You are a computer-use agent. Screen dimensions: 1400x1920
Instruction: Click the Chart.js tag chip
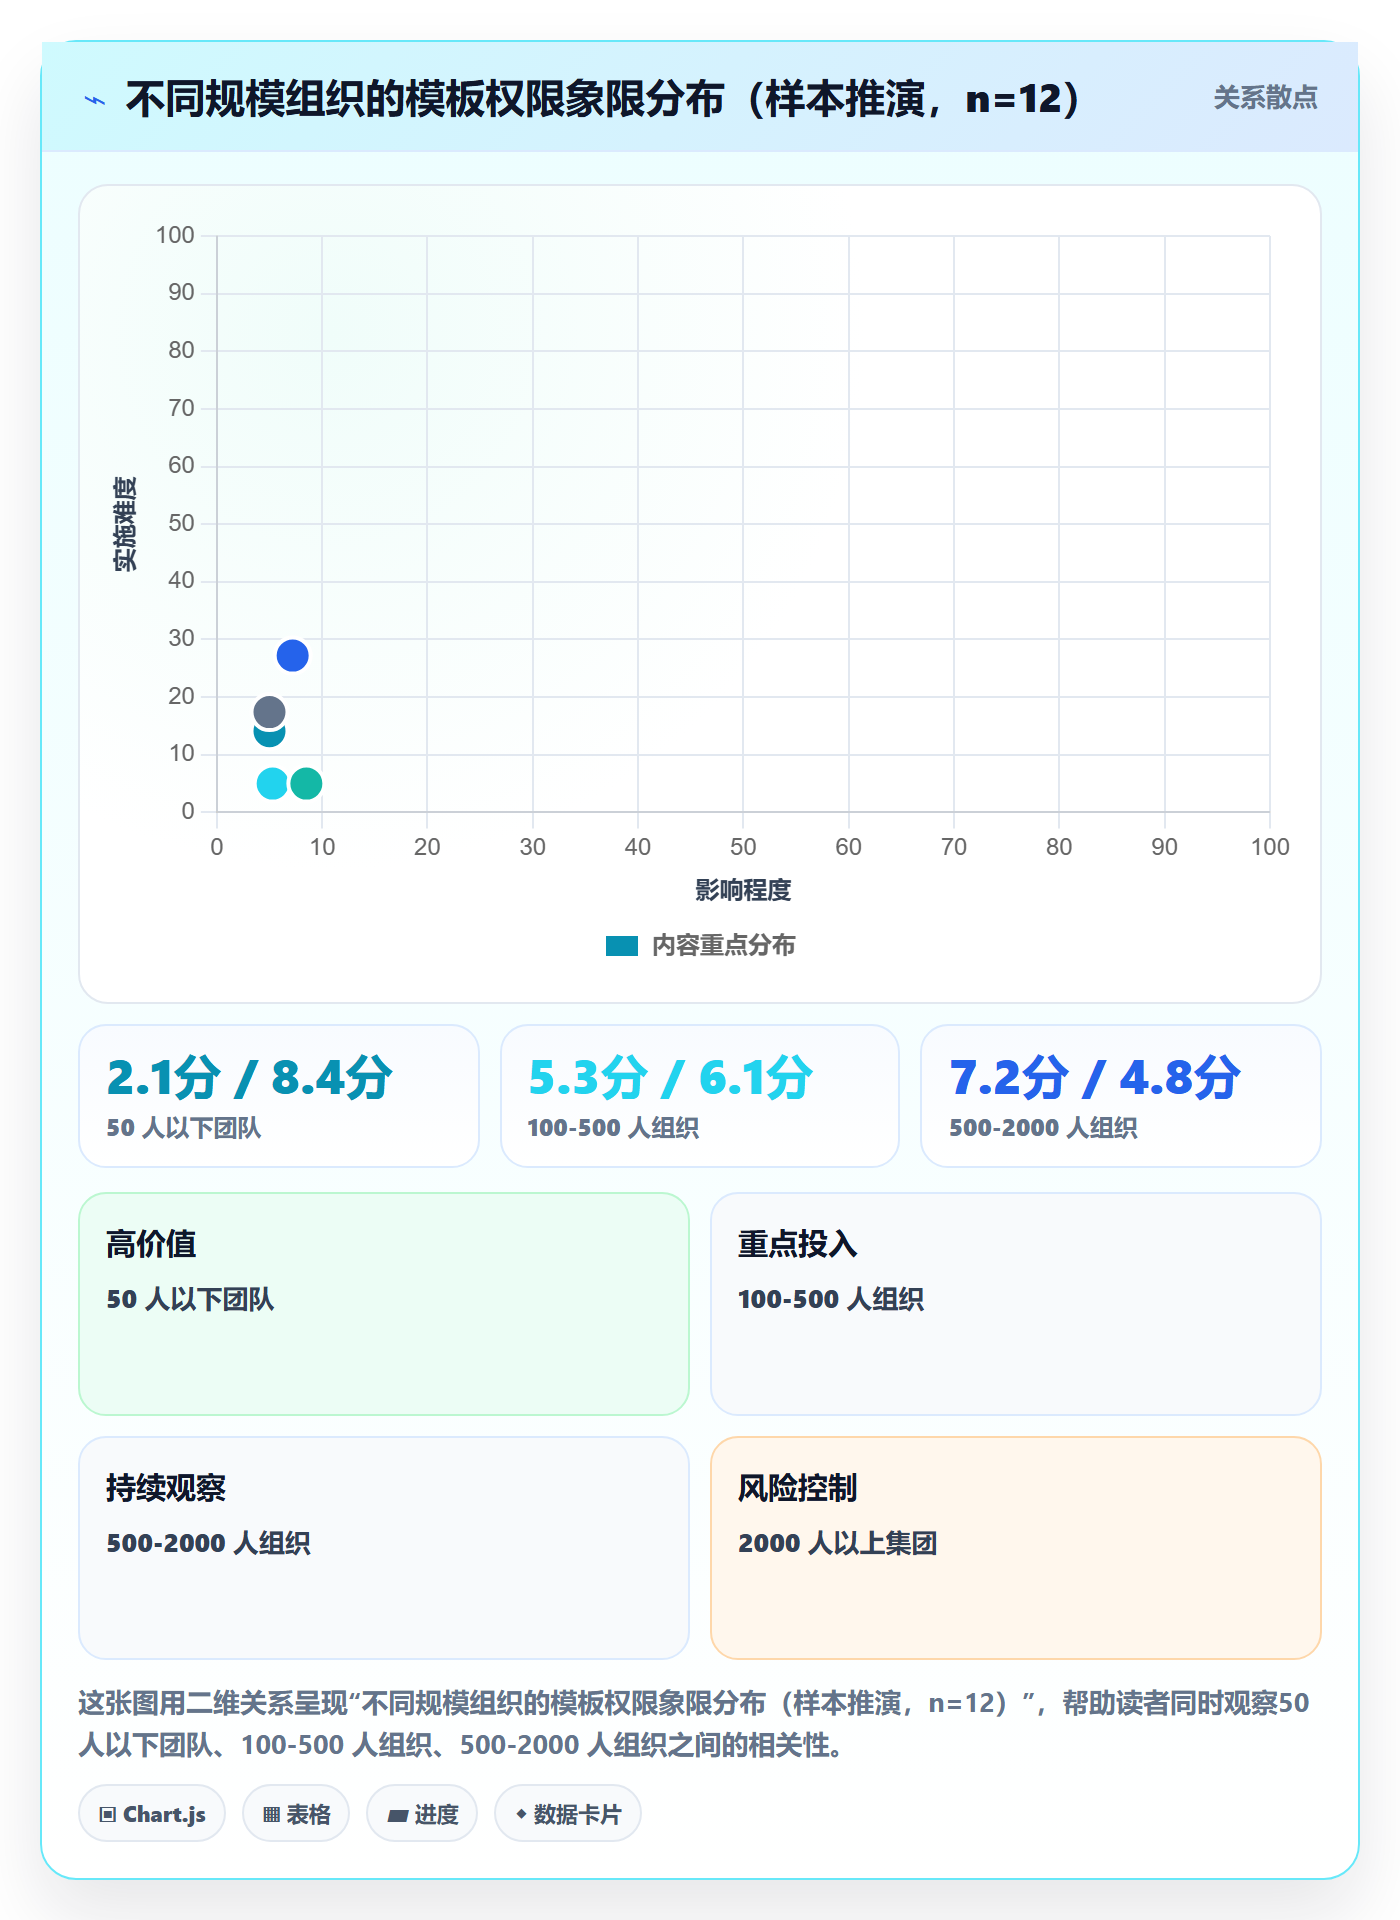[152, 1814]
